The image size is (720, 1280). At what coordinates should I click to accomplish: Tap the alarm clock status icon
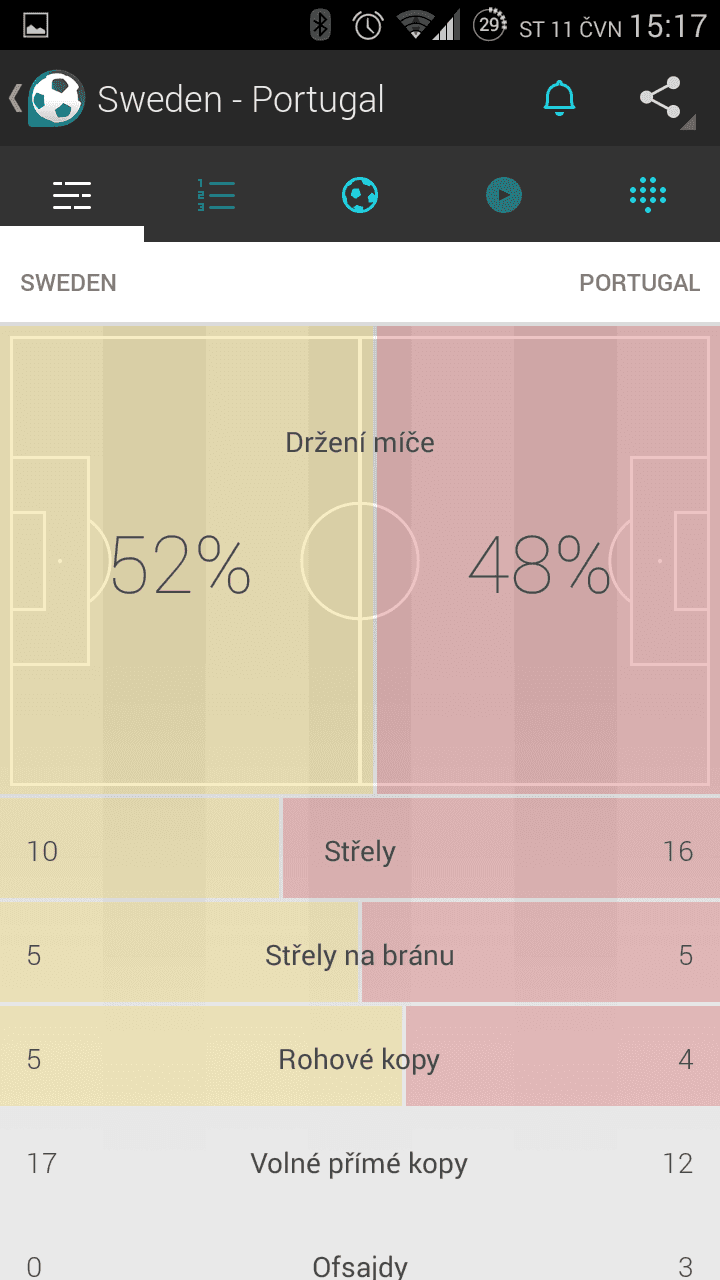pos(368,25)
